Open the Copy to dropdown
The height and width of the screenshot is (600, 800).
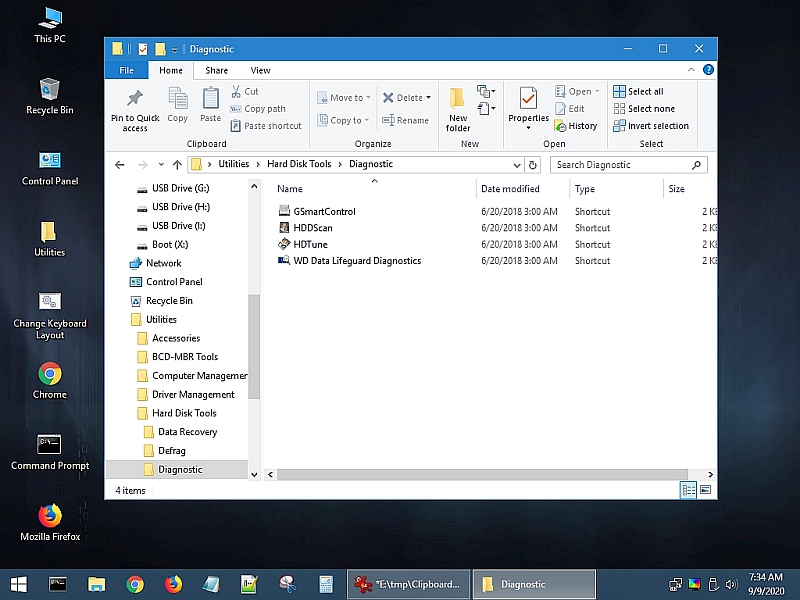tap(343, 120)
